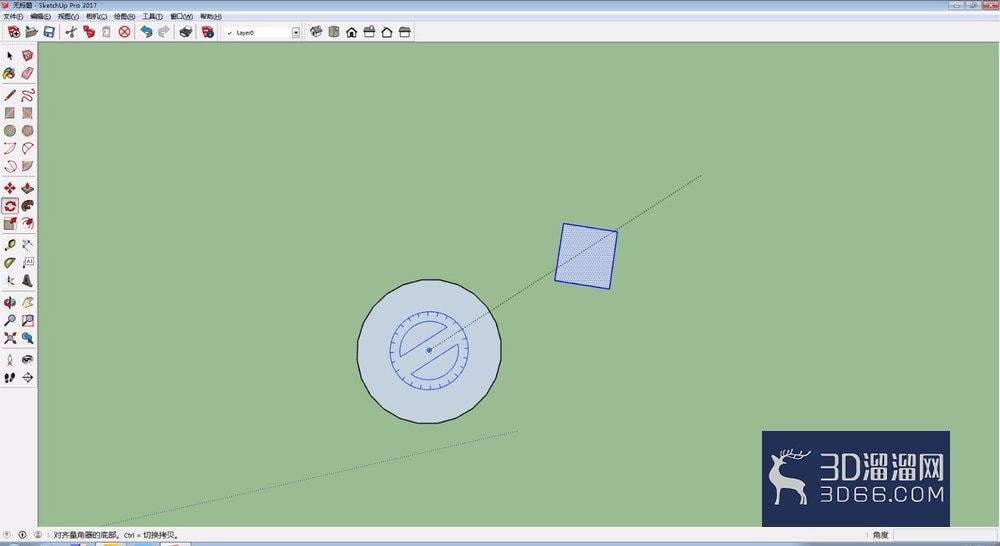The width and height of the screenshot is (1000, 546).
Task: Select the Pan hand tool
Action: pos(27,302)
